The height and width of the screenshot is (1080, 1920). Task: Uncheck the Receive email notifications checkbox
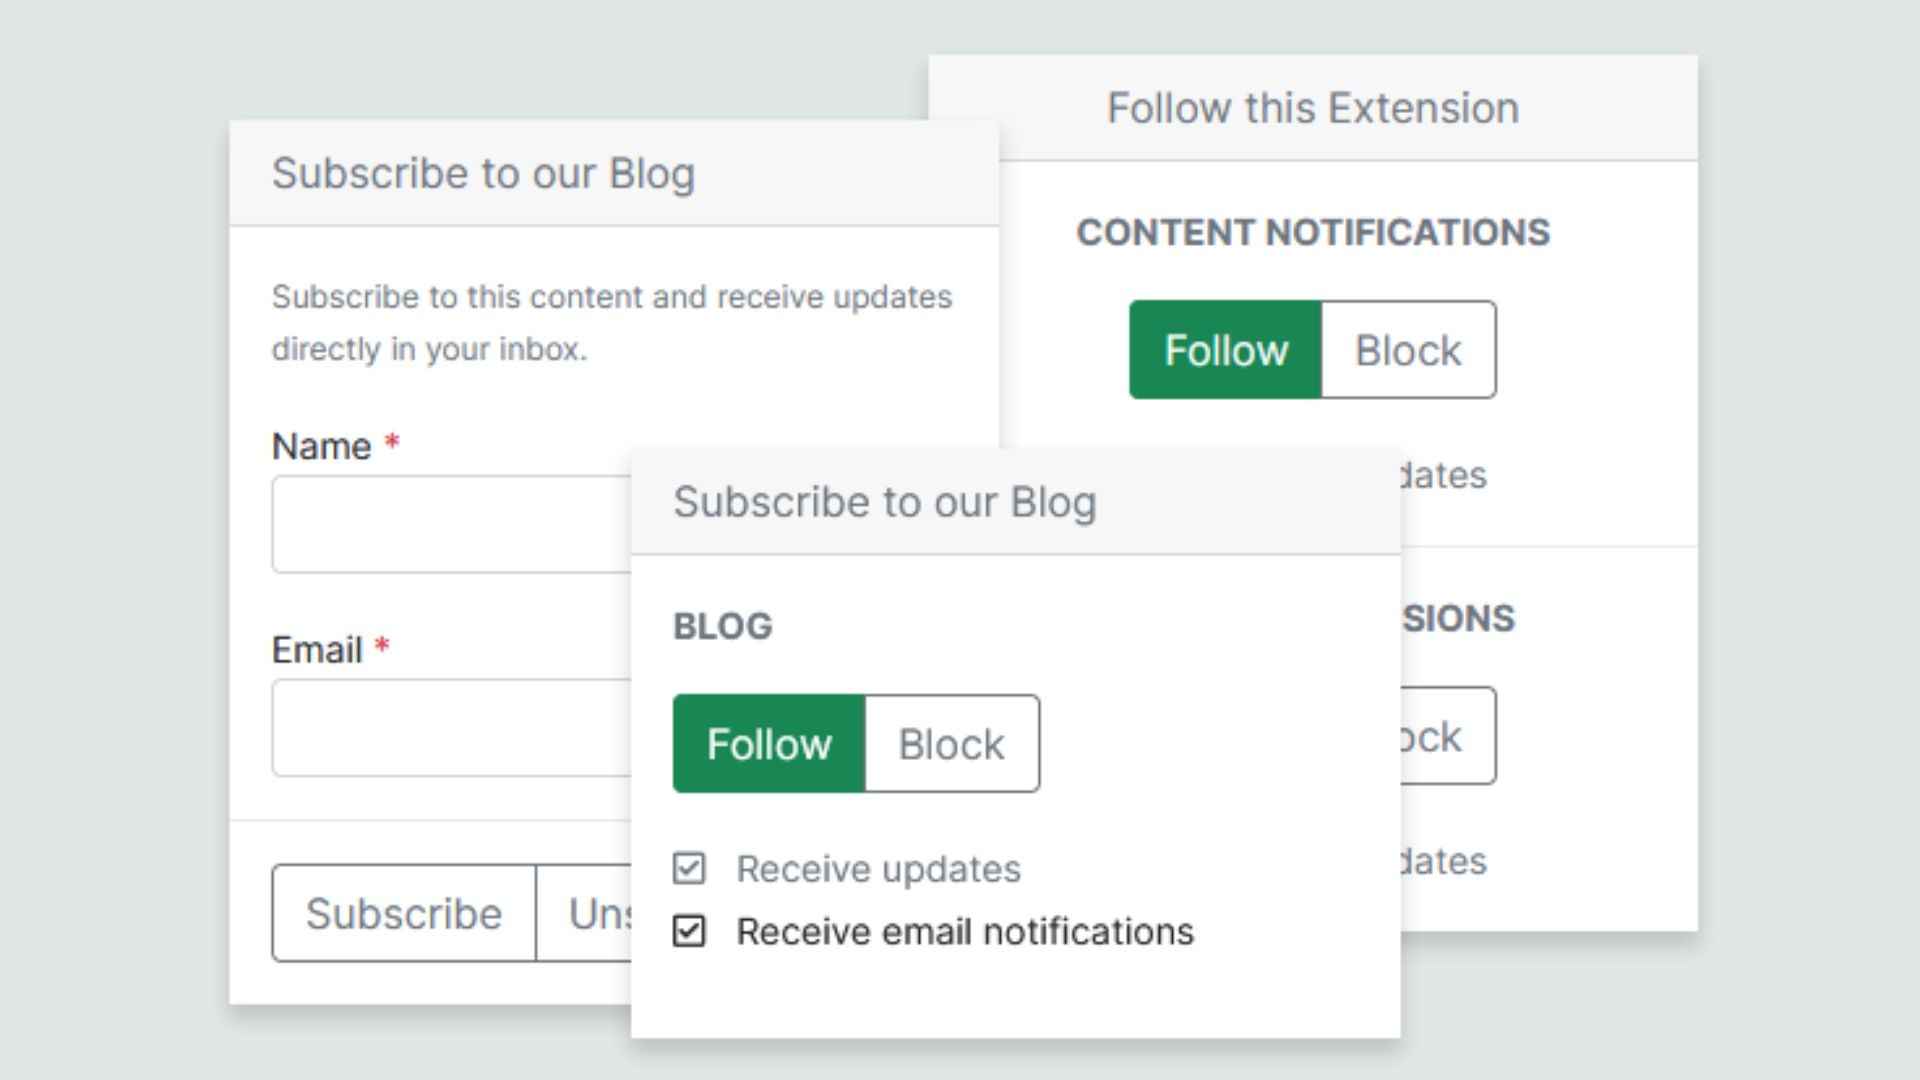tap(689, 931)
